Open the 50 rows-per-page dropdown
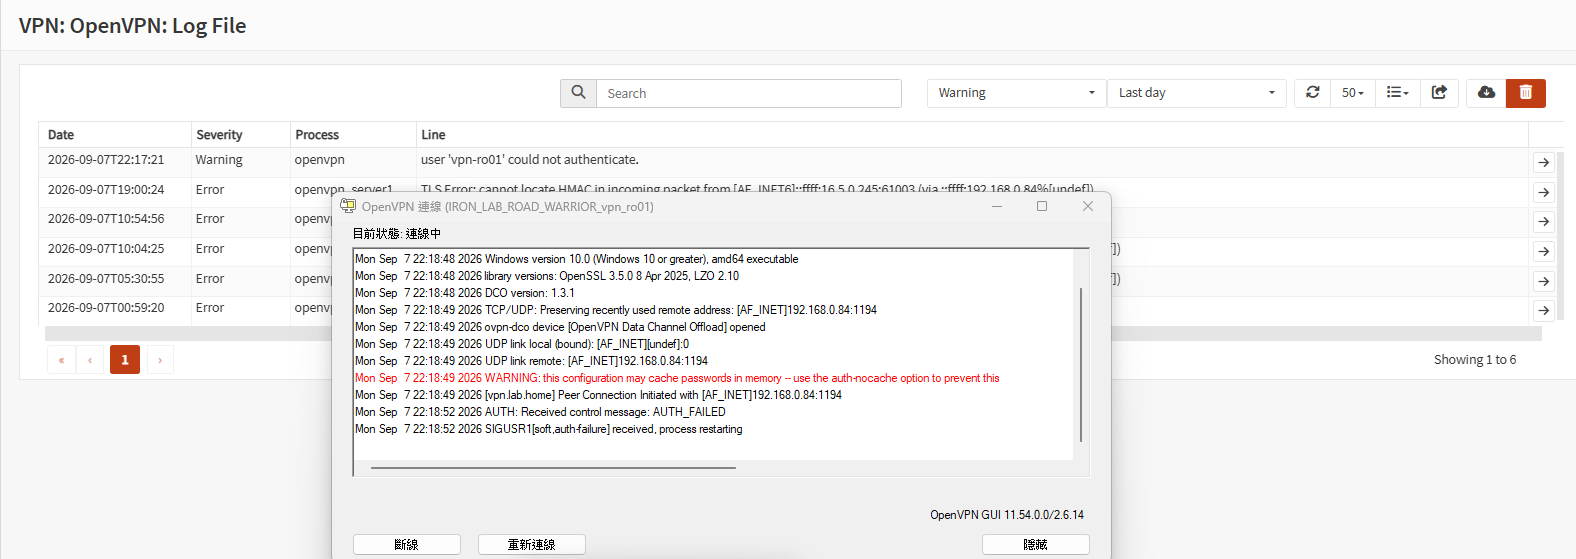The width and height of the screenshot is (1576, 559). coord(1352,93)
